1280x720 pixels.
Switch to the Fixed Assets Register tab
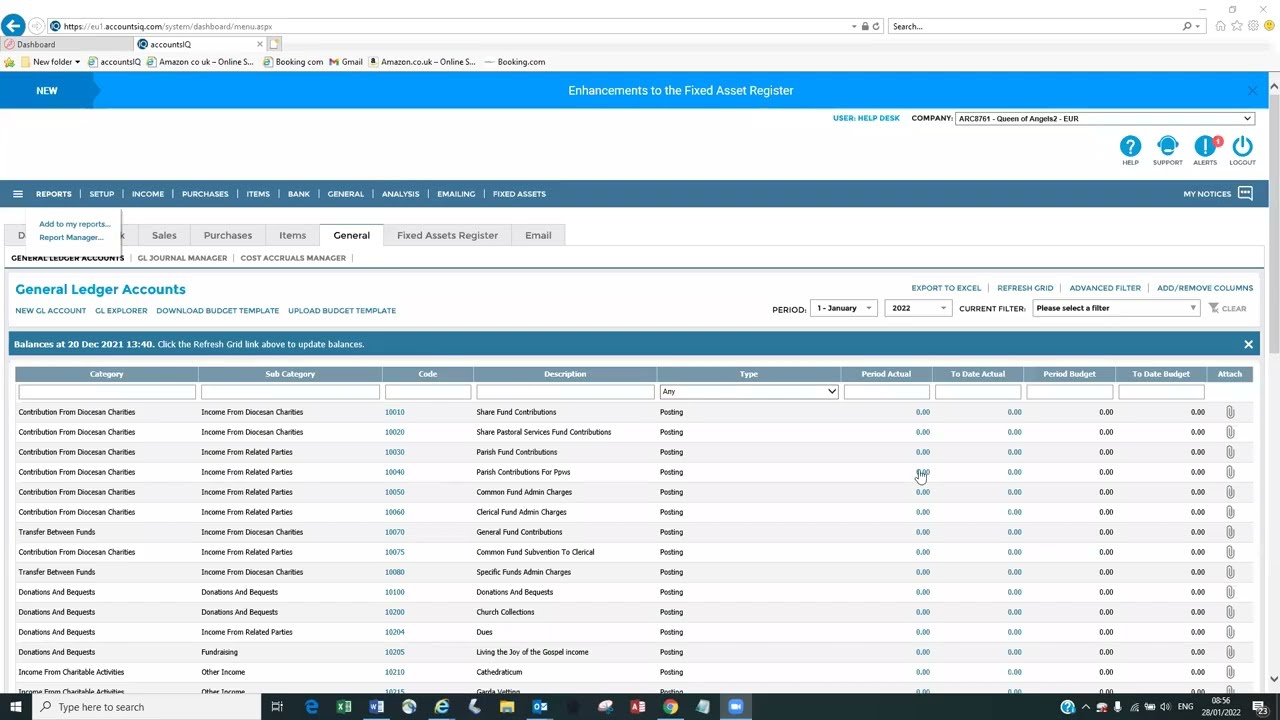coord(447,235)
